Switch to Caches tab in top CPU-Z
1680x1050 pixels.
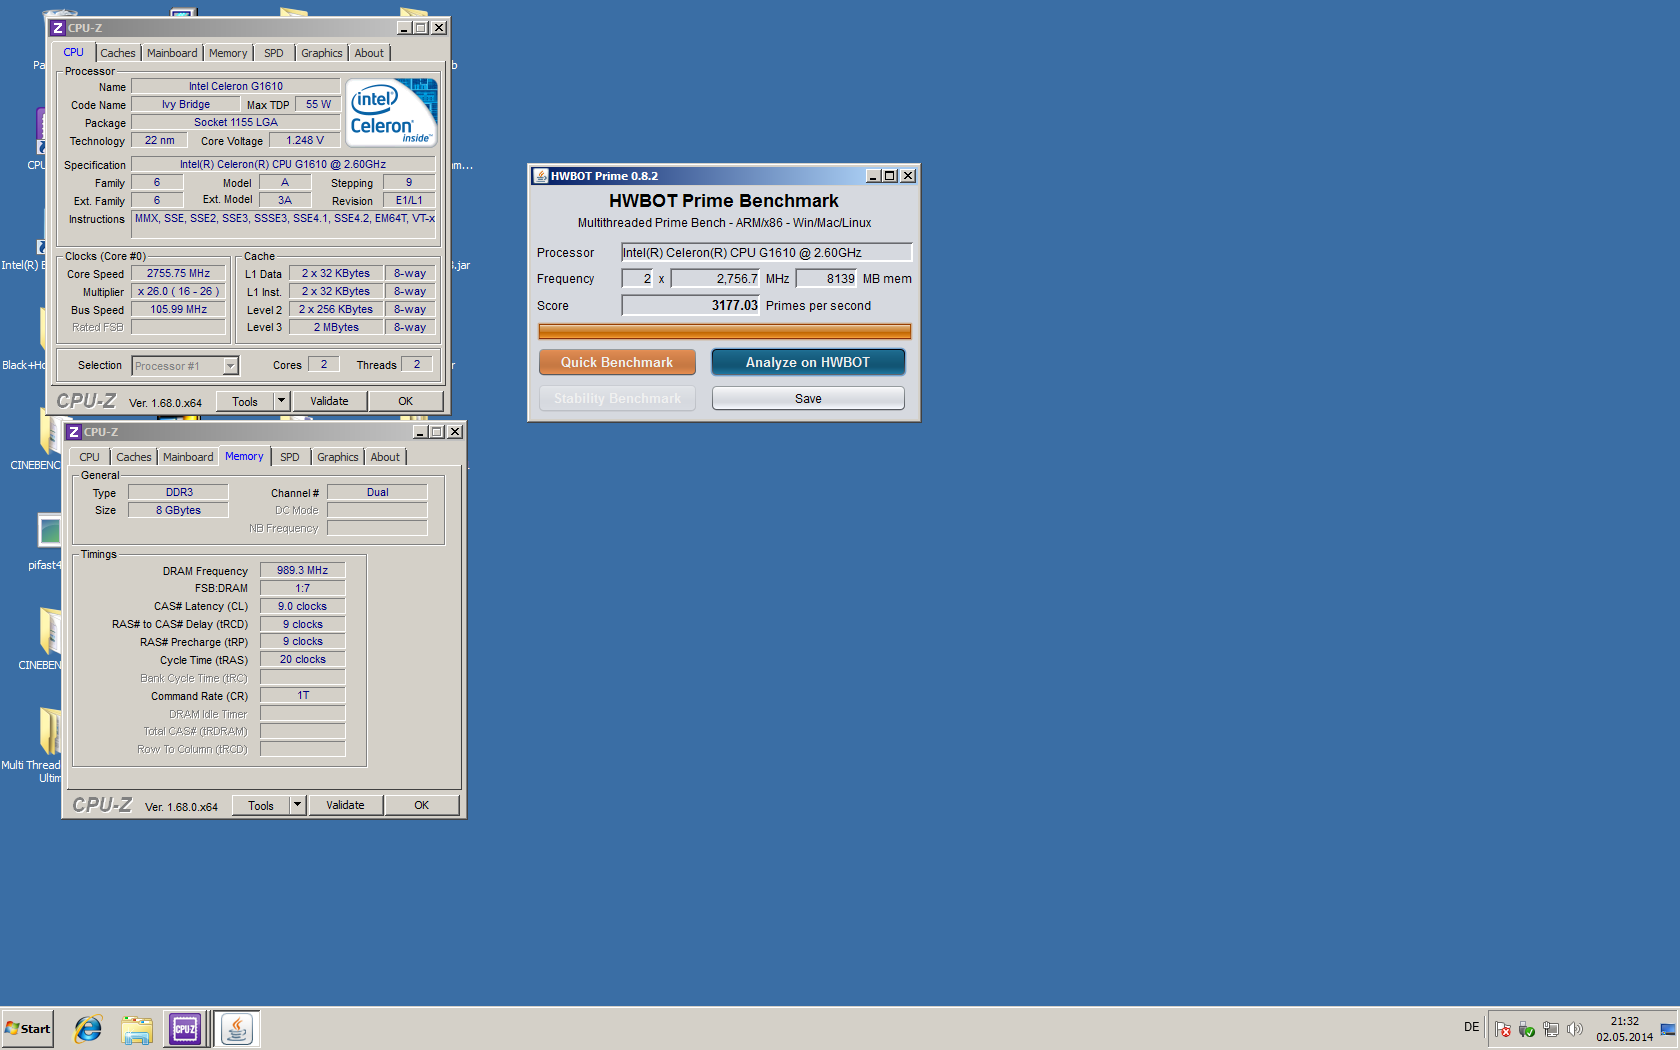(x=118, y=53)
